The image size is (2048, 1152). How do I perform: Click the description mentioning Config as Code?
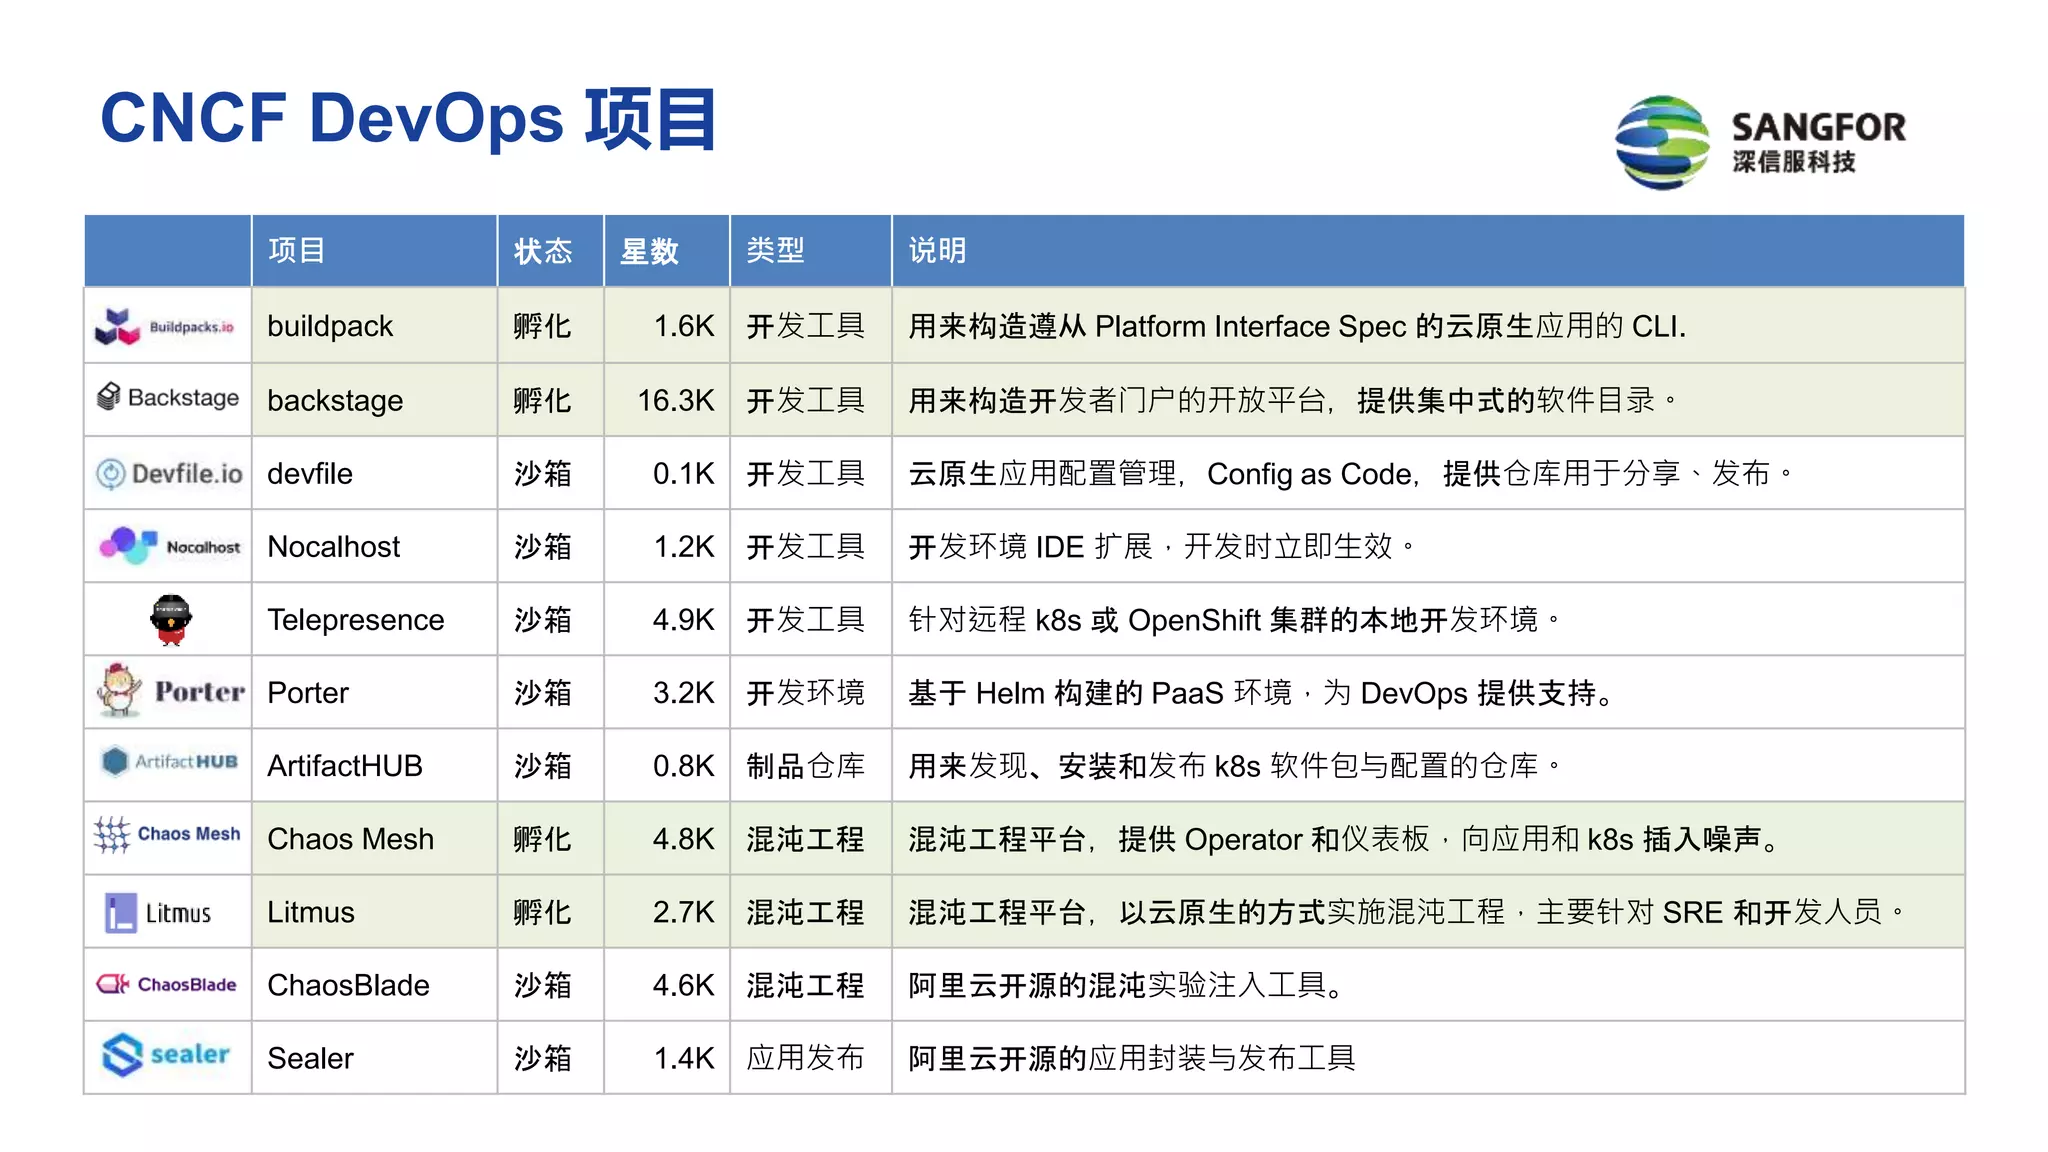tap(1351, 473)
